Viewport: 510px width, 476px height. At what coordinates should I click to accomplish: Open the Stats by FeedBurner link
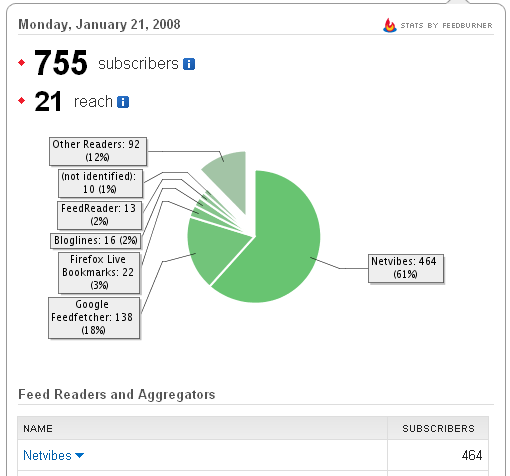click(446, 25)
